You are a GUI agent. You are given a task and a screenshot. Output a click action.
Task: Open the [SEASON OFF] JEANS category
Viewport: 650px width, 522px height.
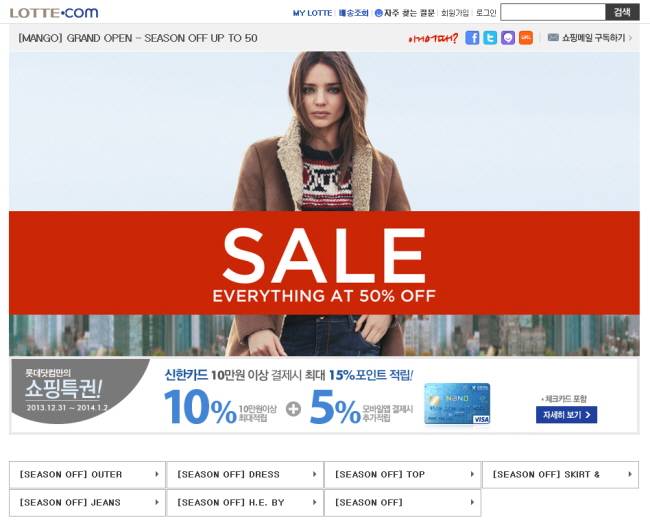click(87, 503)
